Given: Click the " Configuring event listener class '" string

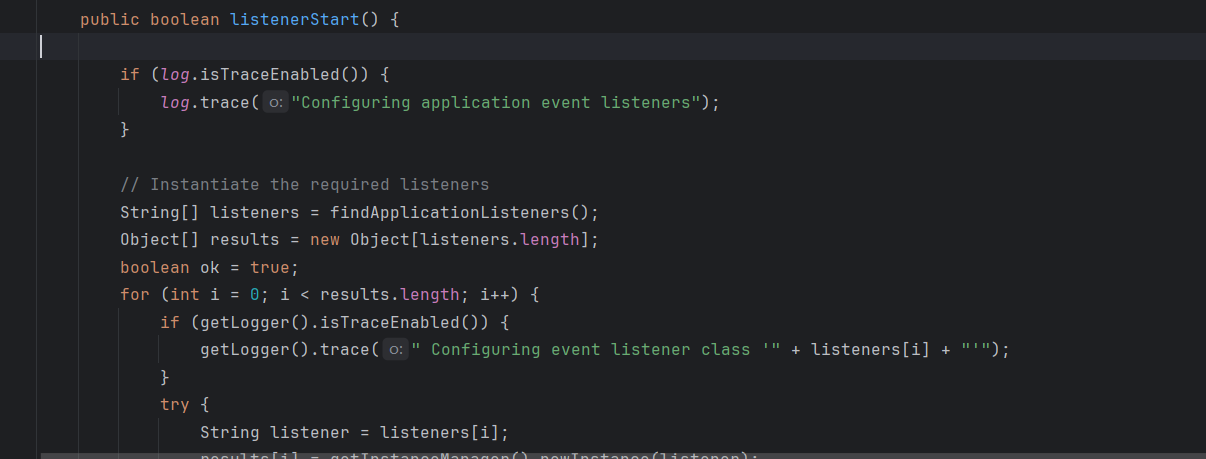Looking at the screenshot, I should (595, 350).
